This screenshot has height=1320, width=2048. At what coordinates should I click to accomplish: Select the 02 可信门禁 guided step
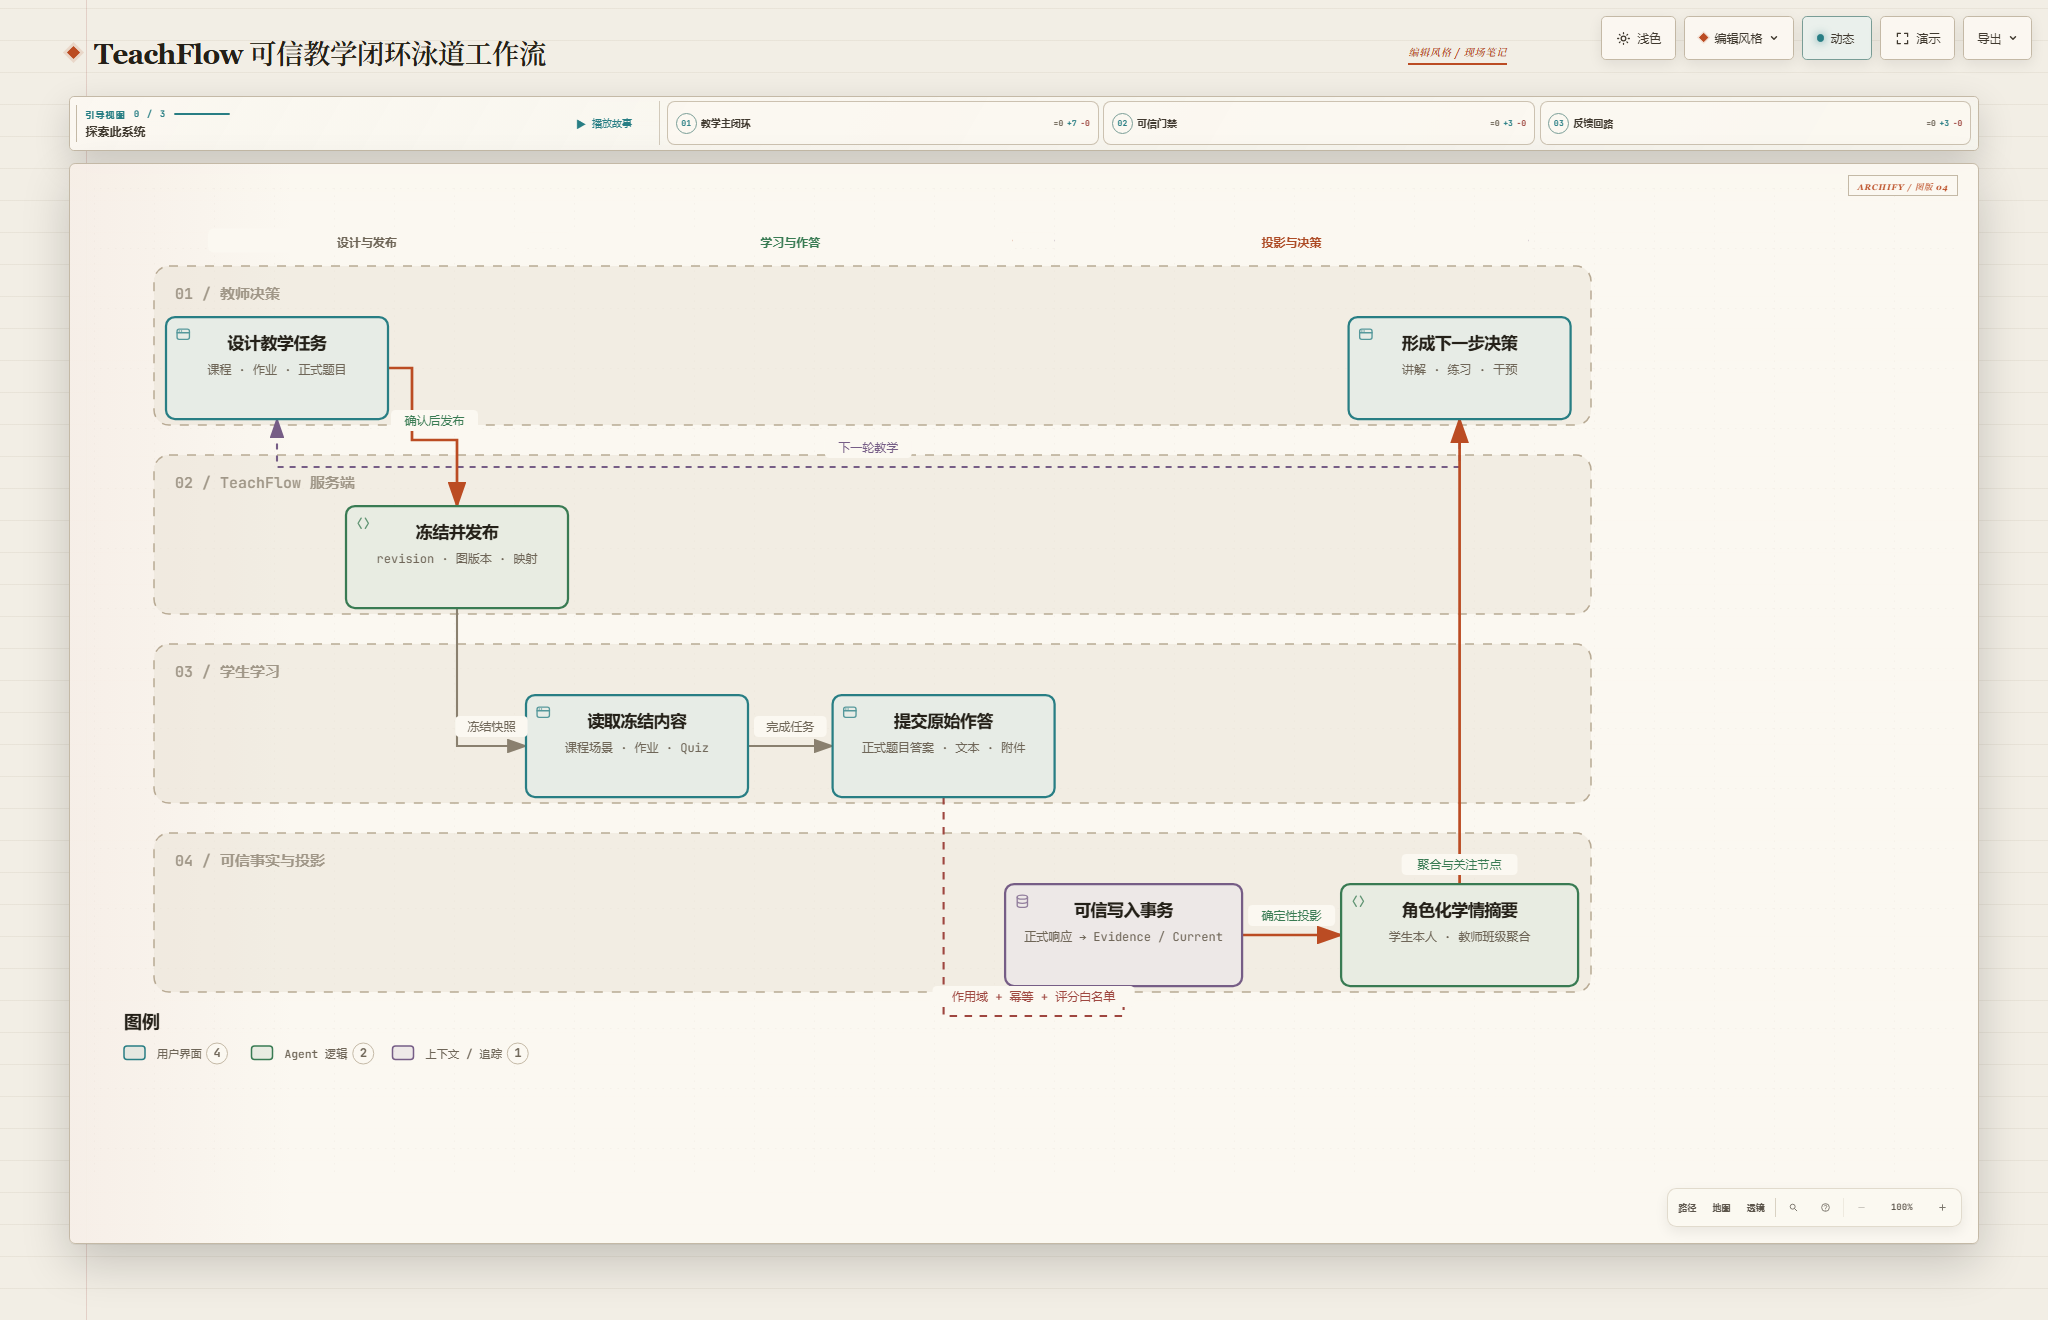(x=1318, y=123)
